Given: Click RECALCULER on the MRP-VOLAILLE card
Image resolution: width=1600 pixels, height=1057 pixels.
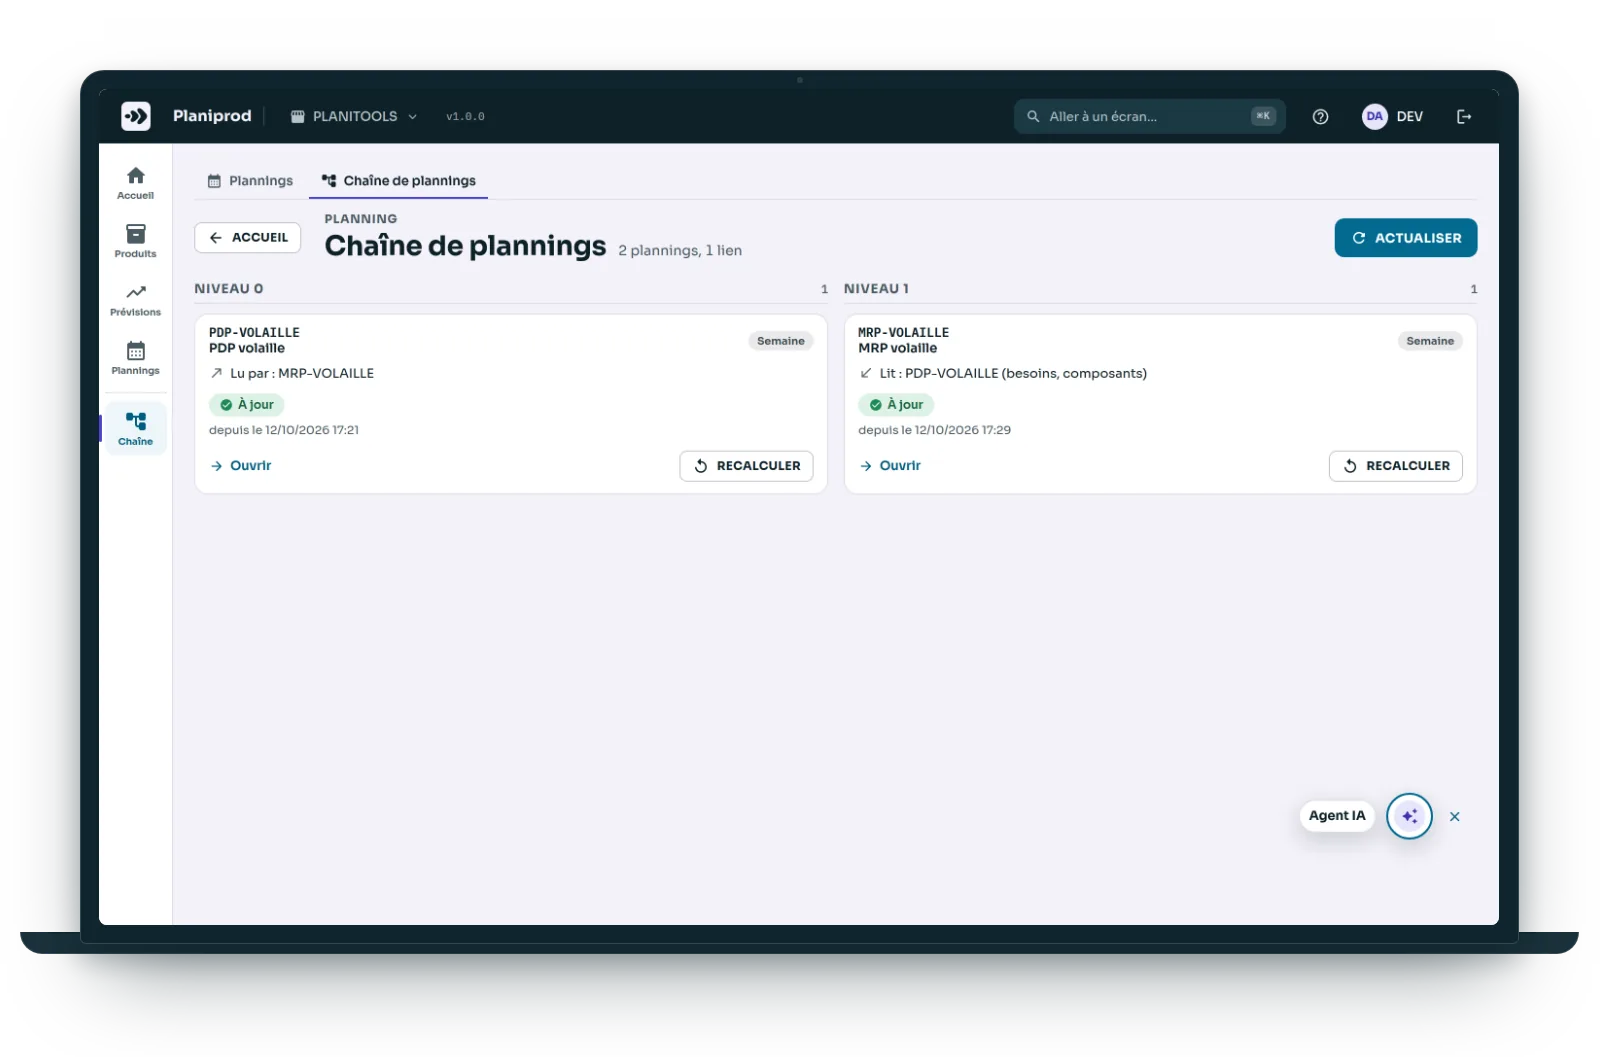Looking at the screenshot, I should tap(1396, 466).
